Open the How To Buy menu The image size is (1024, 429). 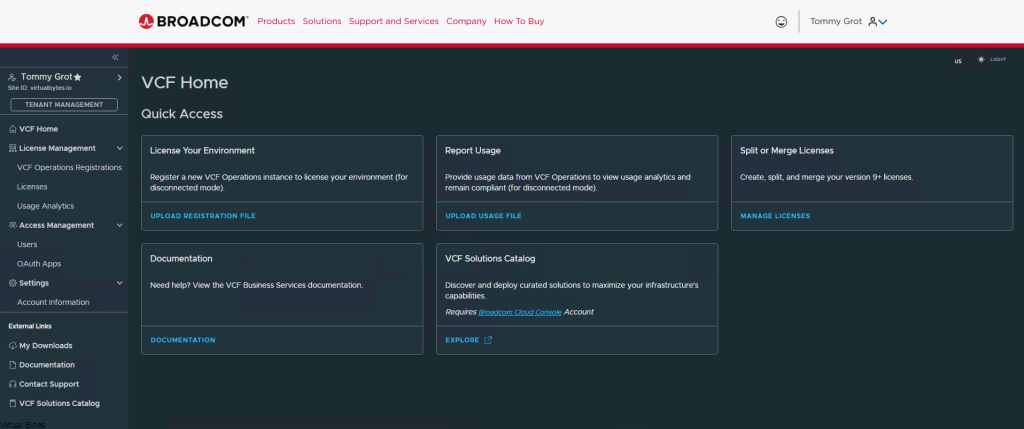(519, 22)
